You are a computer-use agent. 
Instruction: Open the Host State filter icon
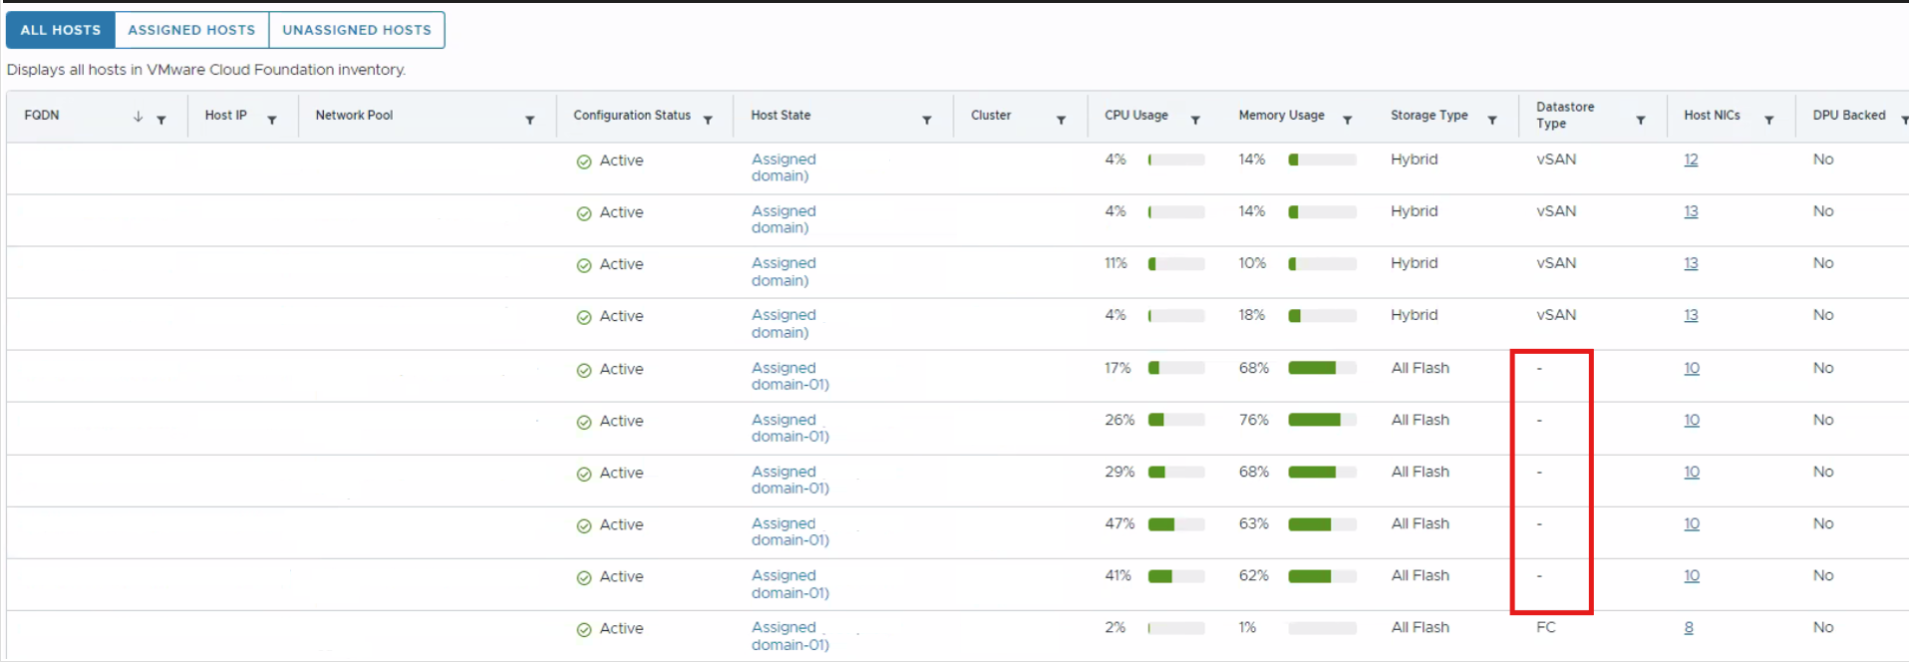(x=927, y=120)
